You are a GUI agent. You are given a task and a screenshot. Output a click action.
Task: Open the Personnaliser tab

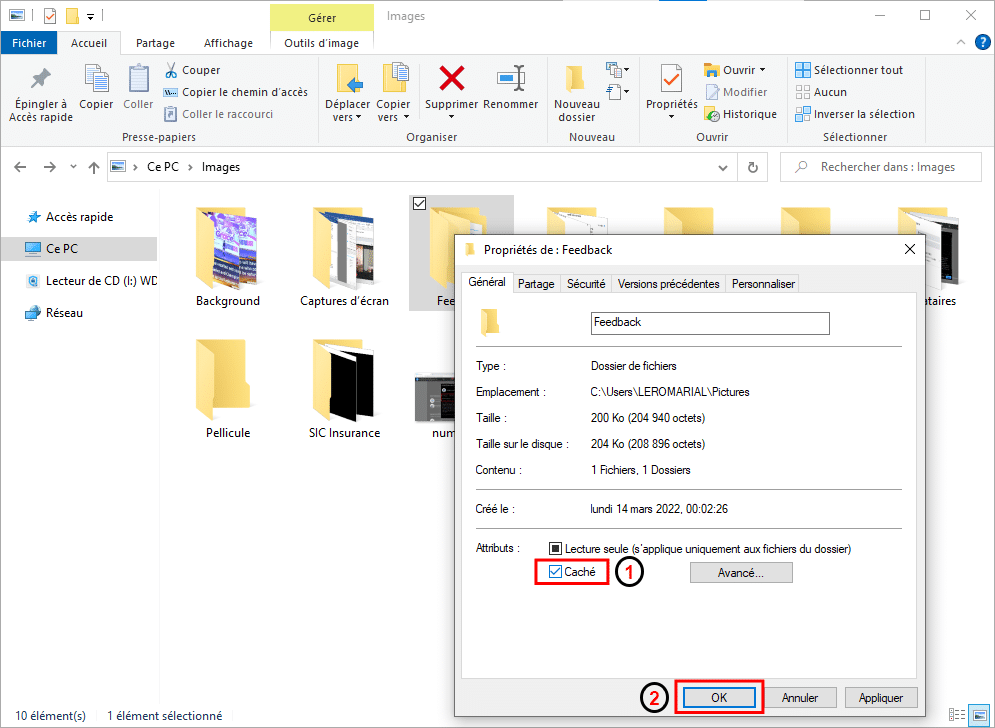pos(763,284)
